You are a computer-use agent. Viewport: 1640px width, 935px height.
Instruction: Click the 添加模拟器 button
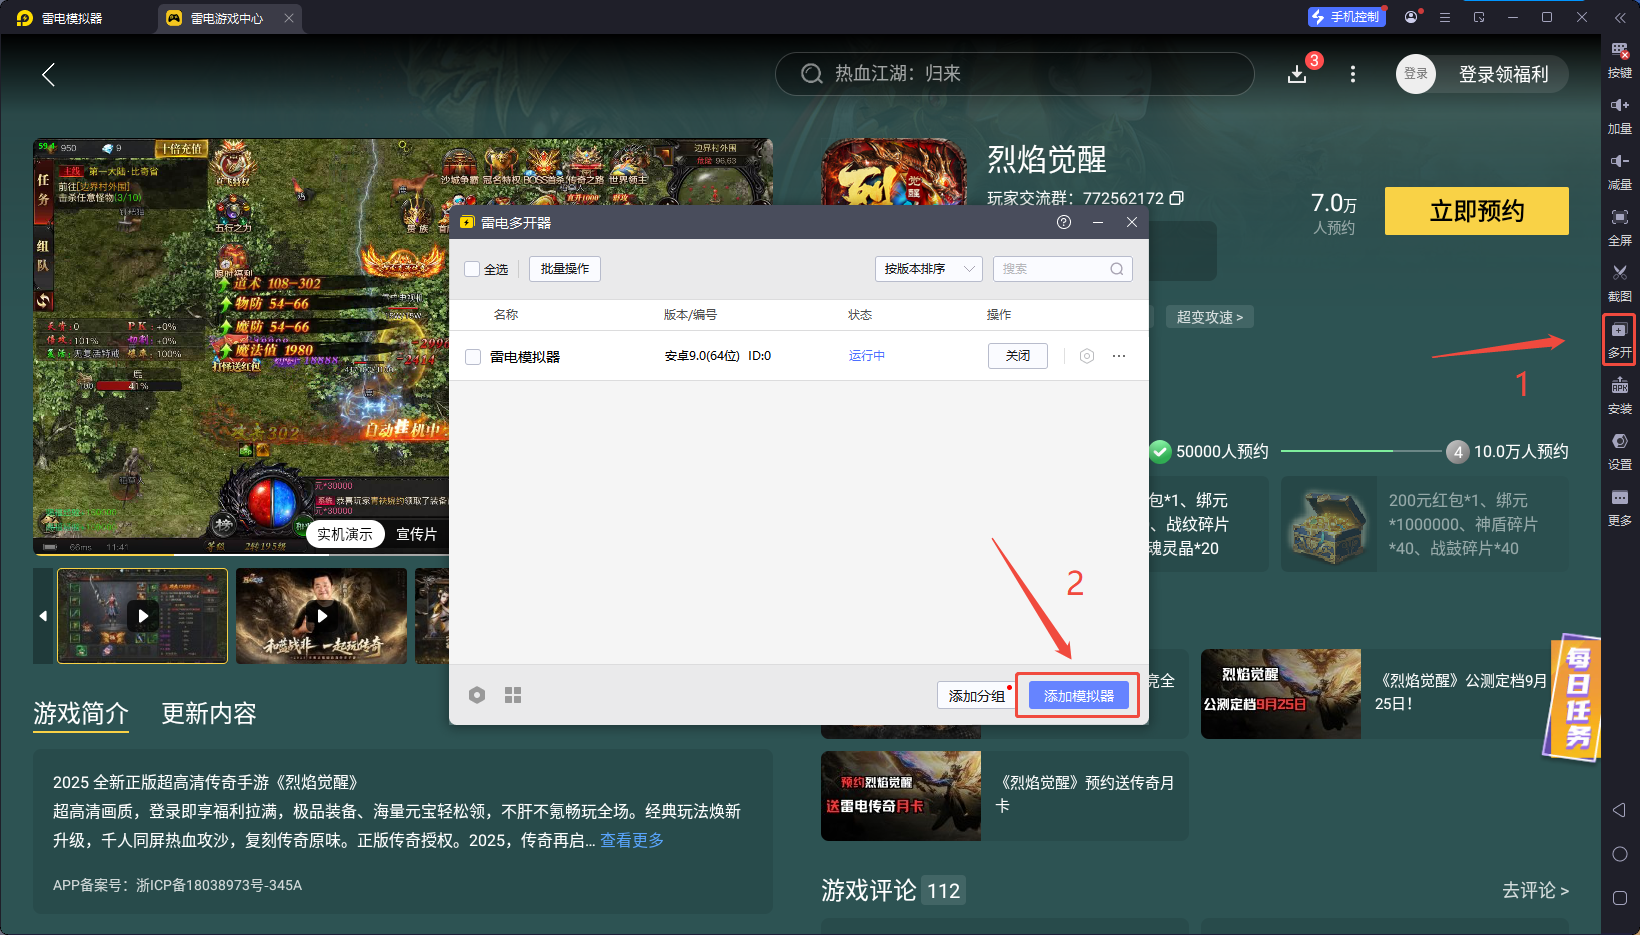point(1078,695)
